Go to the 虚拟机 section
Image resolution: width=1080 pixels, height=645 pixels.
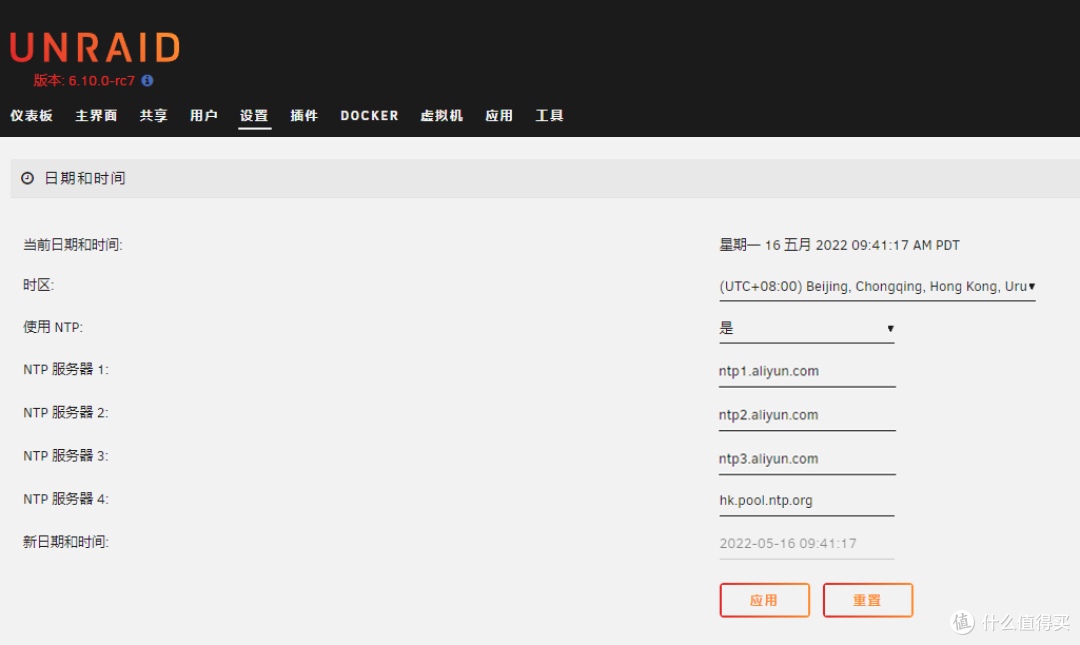tap(441, 115)
